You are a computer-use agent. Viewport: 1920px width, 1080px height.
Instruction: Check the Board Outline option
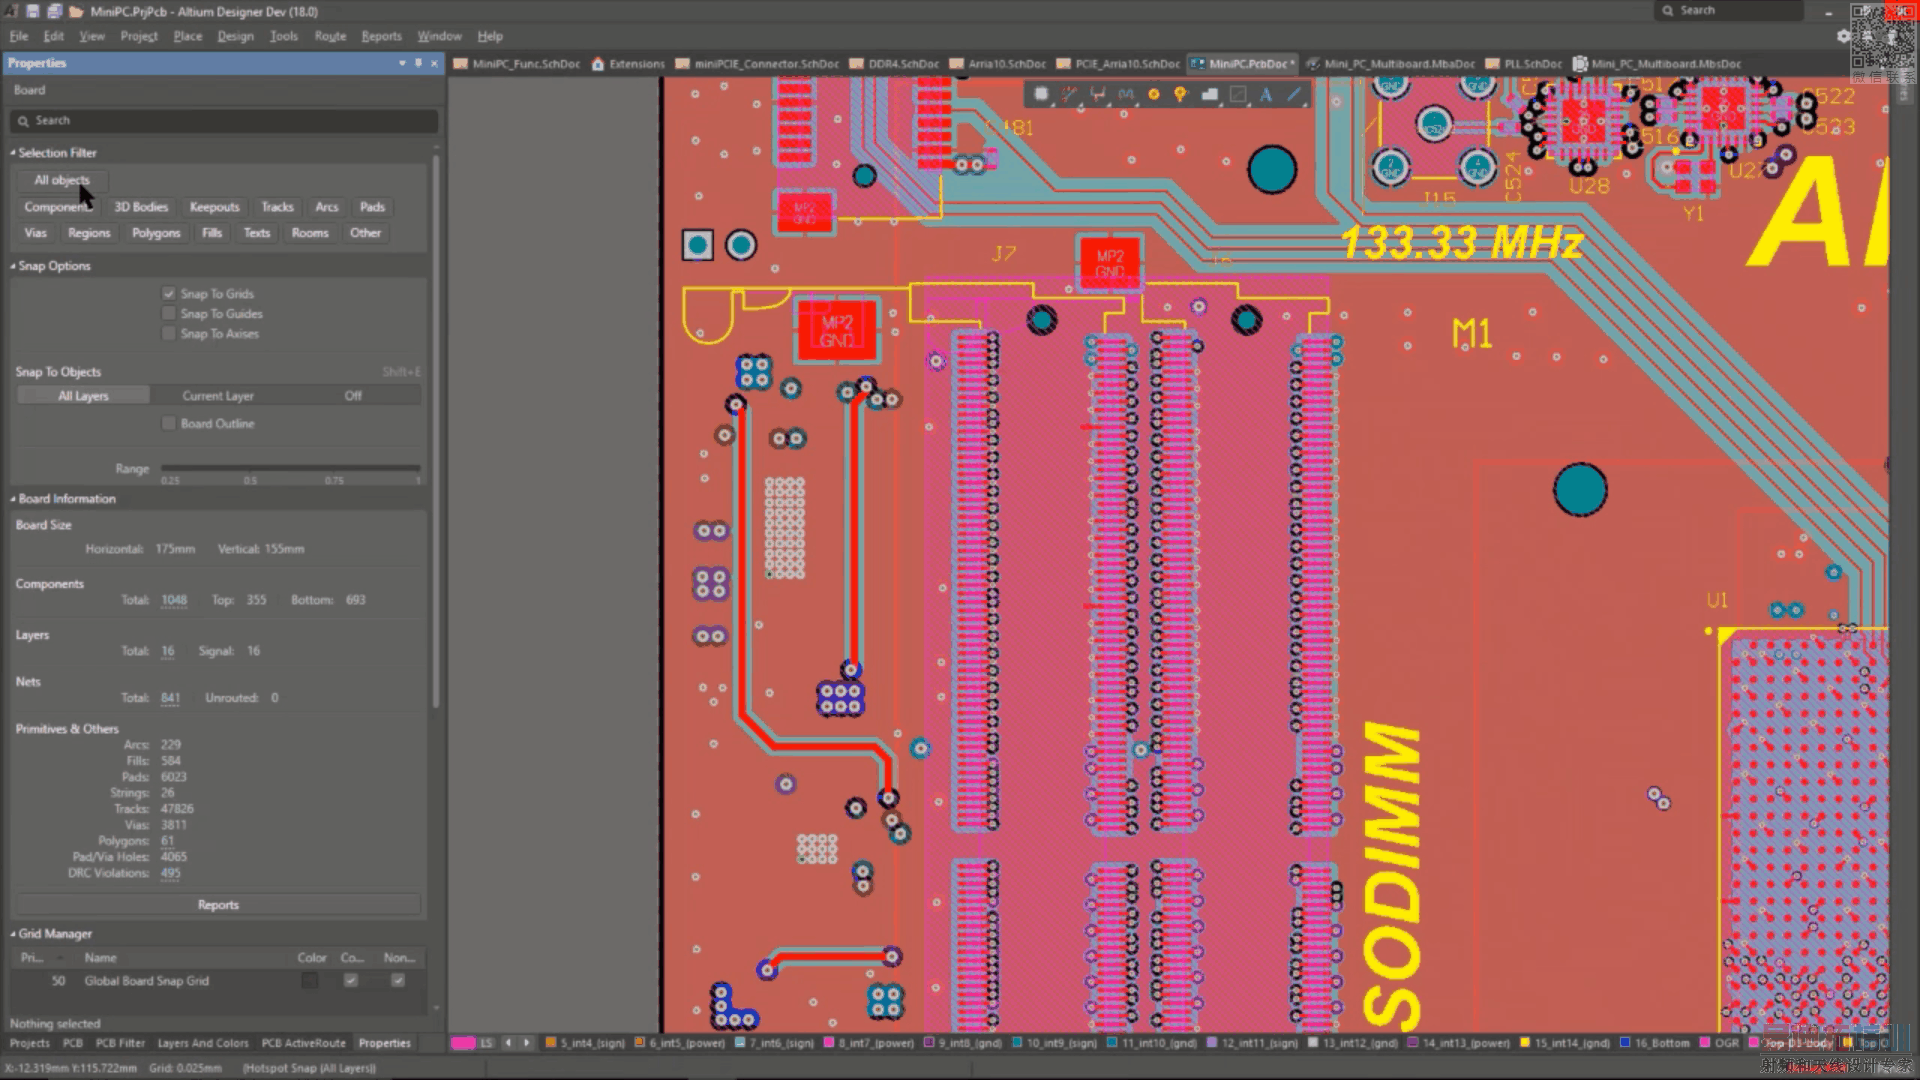(169, 424)
